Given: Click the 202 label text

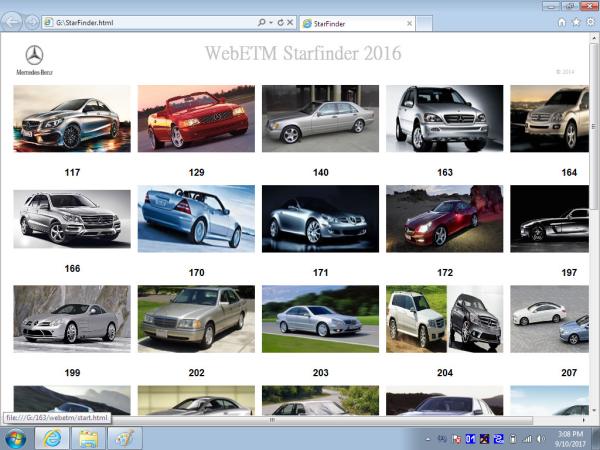Looking at the screenshot, I should pos(196,373).
